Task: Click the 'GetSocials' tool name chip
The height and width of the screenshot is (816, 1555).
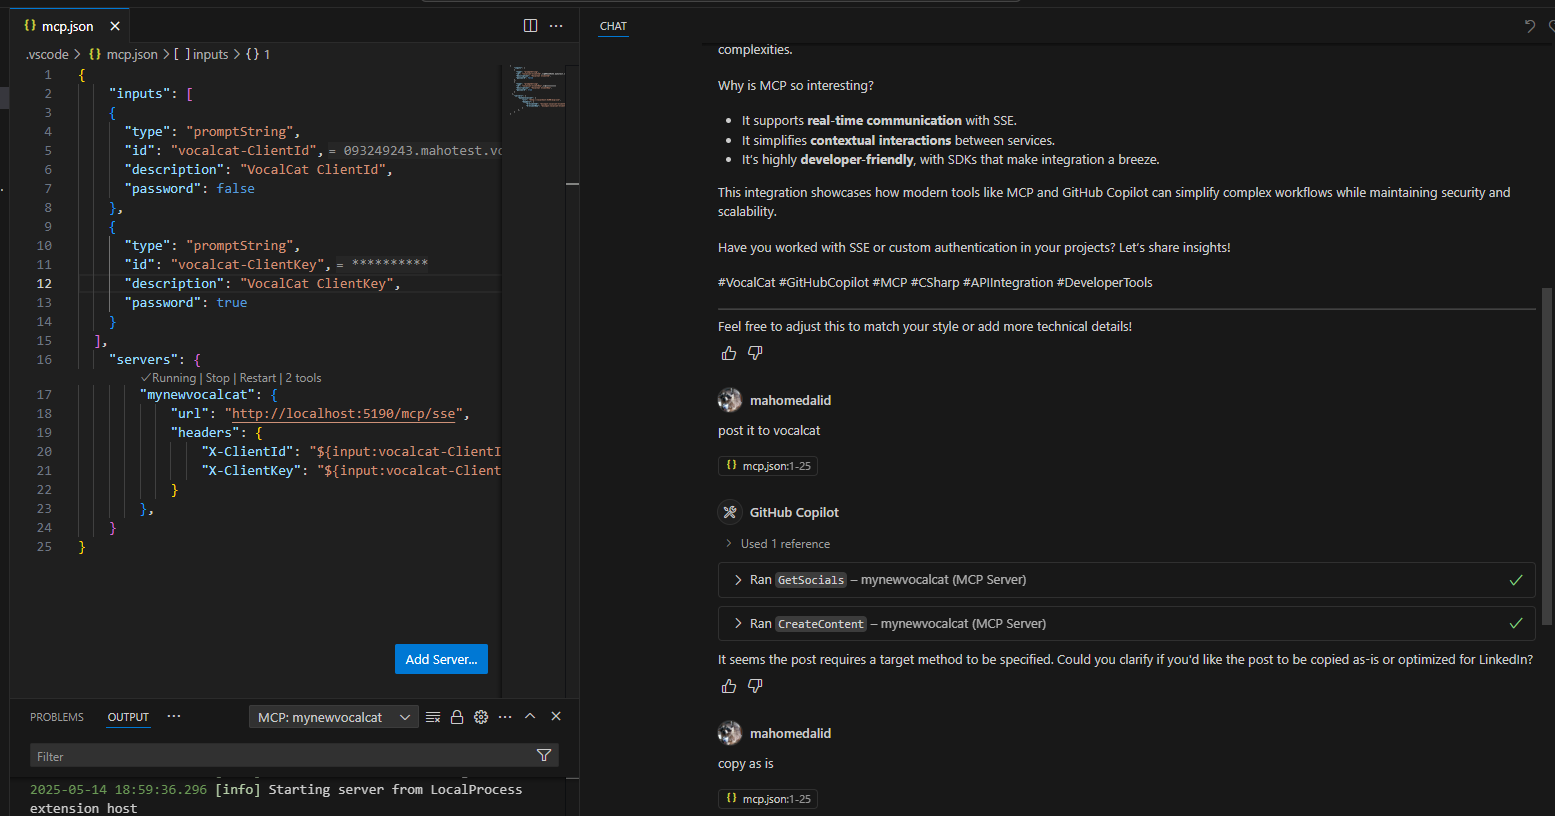Action: coord(811,580)
